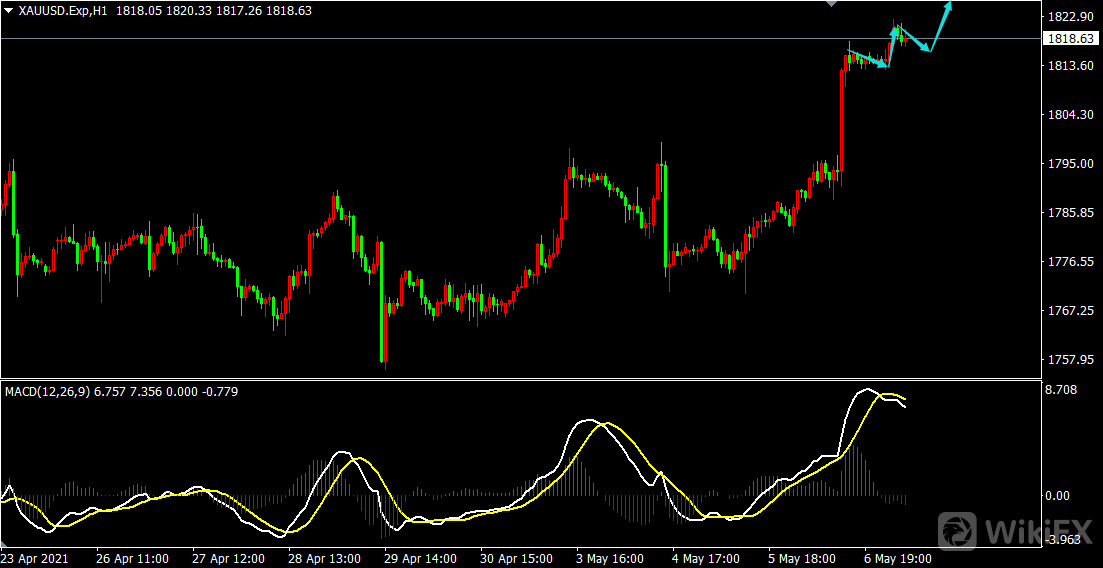Click the gray chart shift triangle at top
This screenshot has width=1103, height=568.
pyautogui.click(x=829, y=4)
